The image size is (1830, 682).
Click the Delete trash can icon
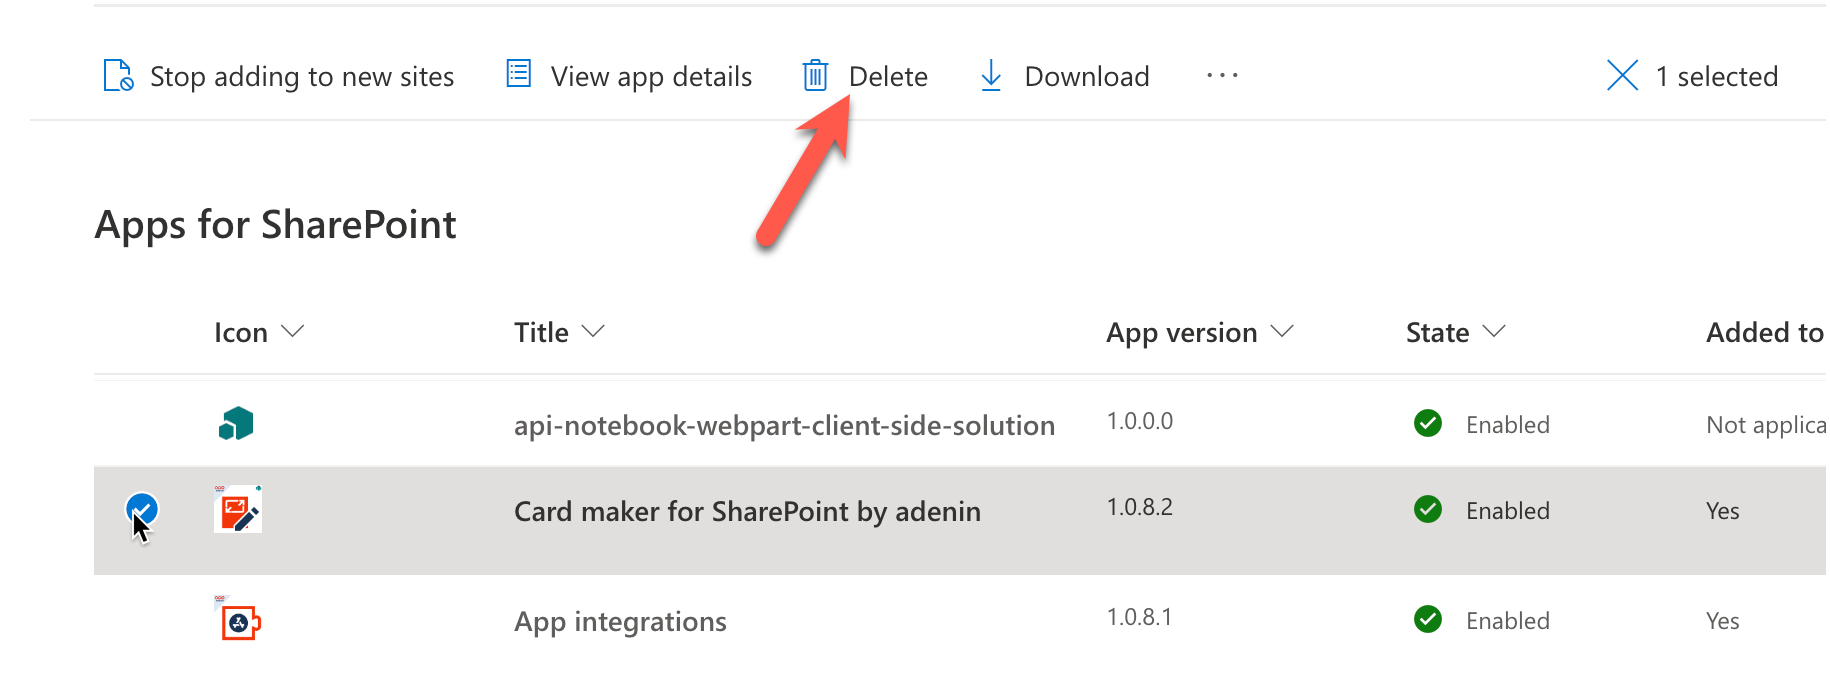pos(815,76)
